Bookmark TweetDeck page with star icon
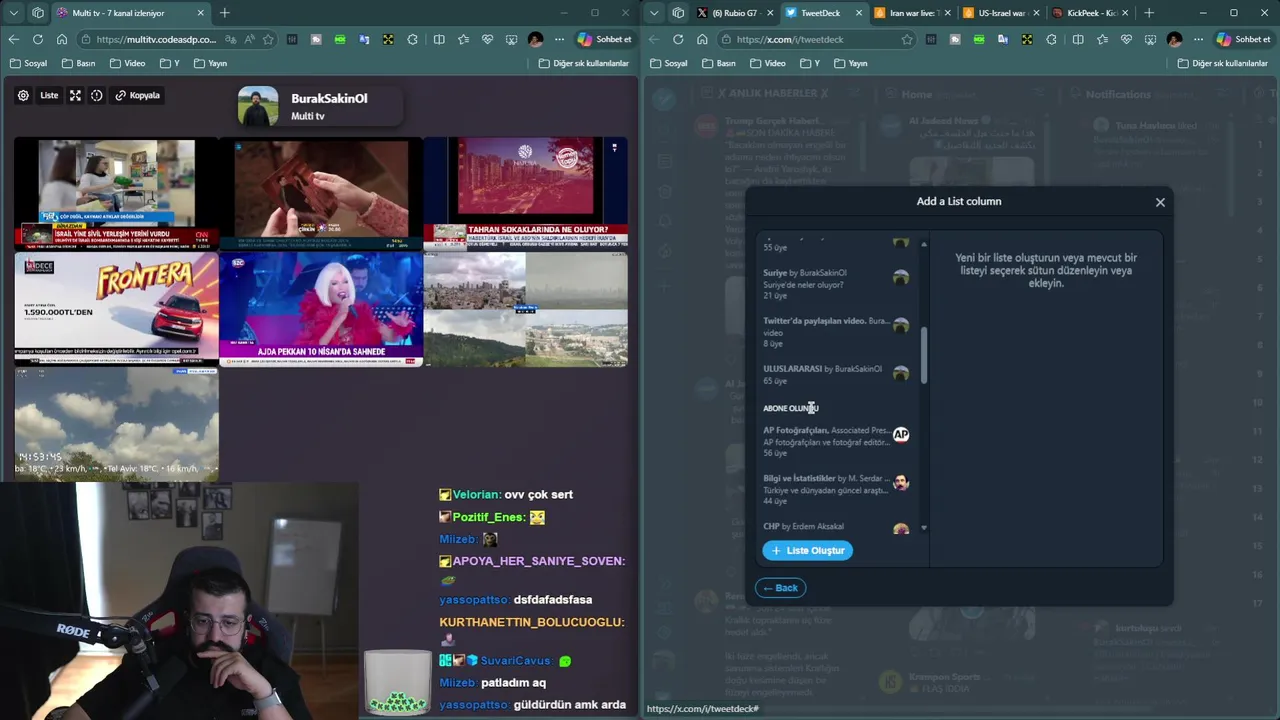This screenshot has width=1280, height=720. pyautogui.click(x=907, y=39)
